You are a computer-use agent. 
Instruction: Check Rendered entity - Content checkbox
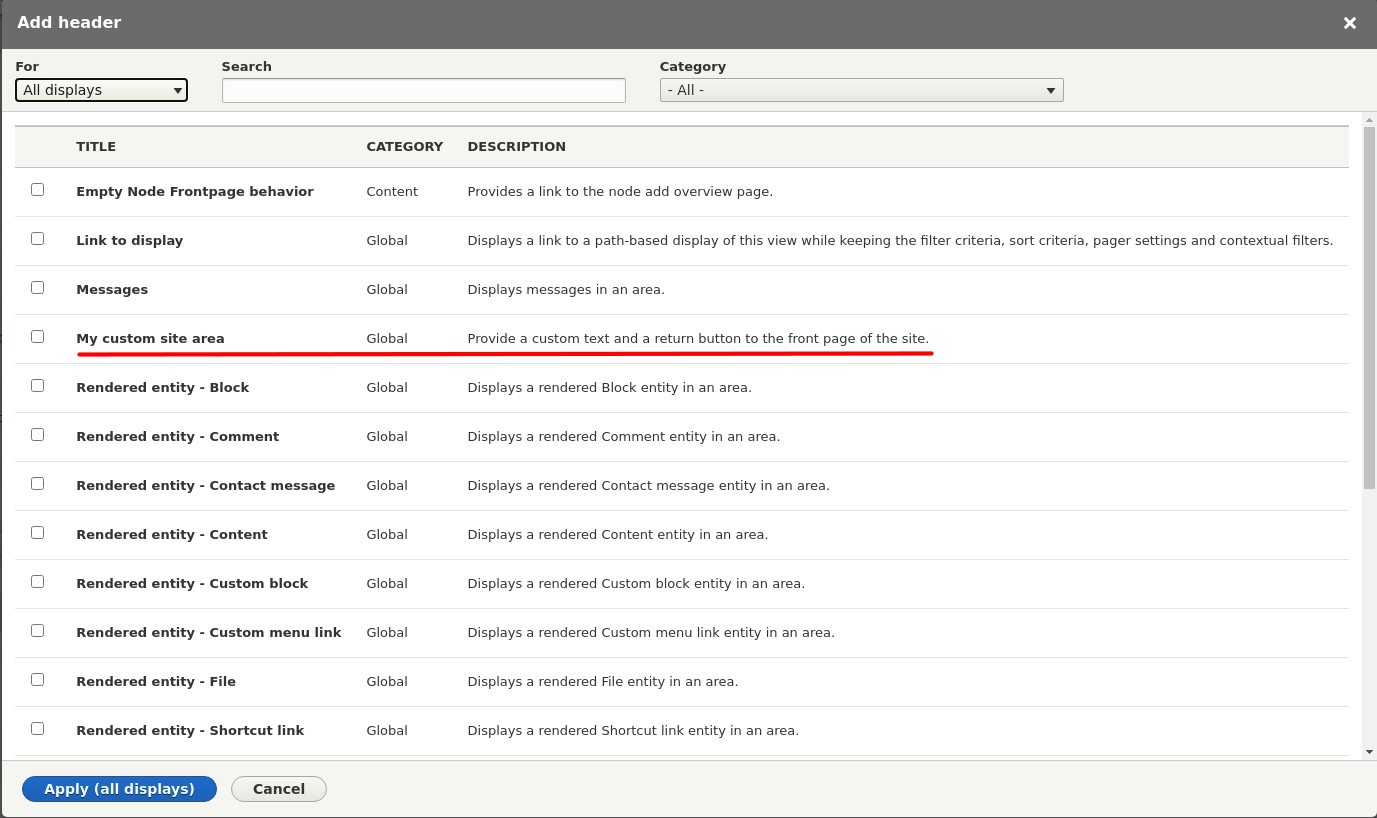tap(37, 532)
